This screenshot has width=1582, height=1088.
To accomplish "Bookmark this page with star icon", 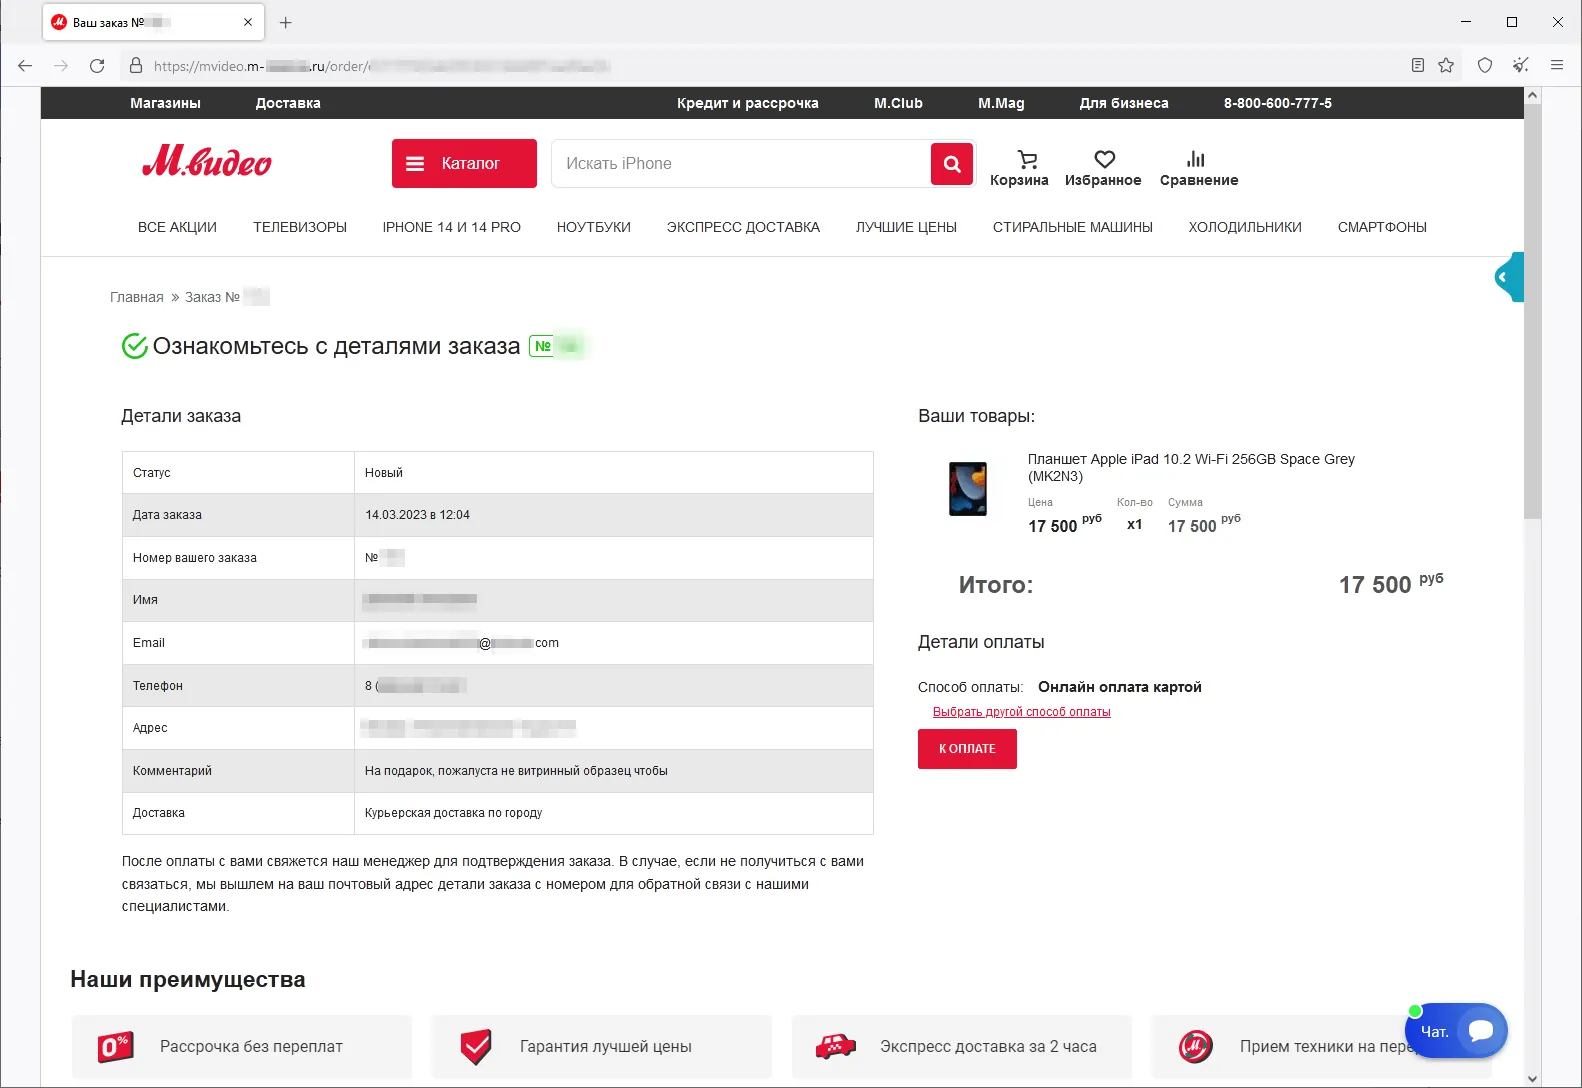I will (x=1446, y=66).
